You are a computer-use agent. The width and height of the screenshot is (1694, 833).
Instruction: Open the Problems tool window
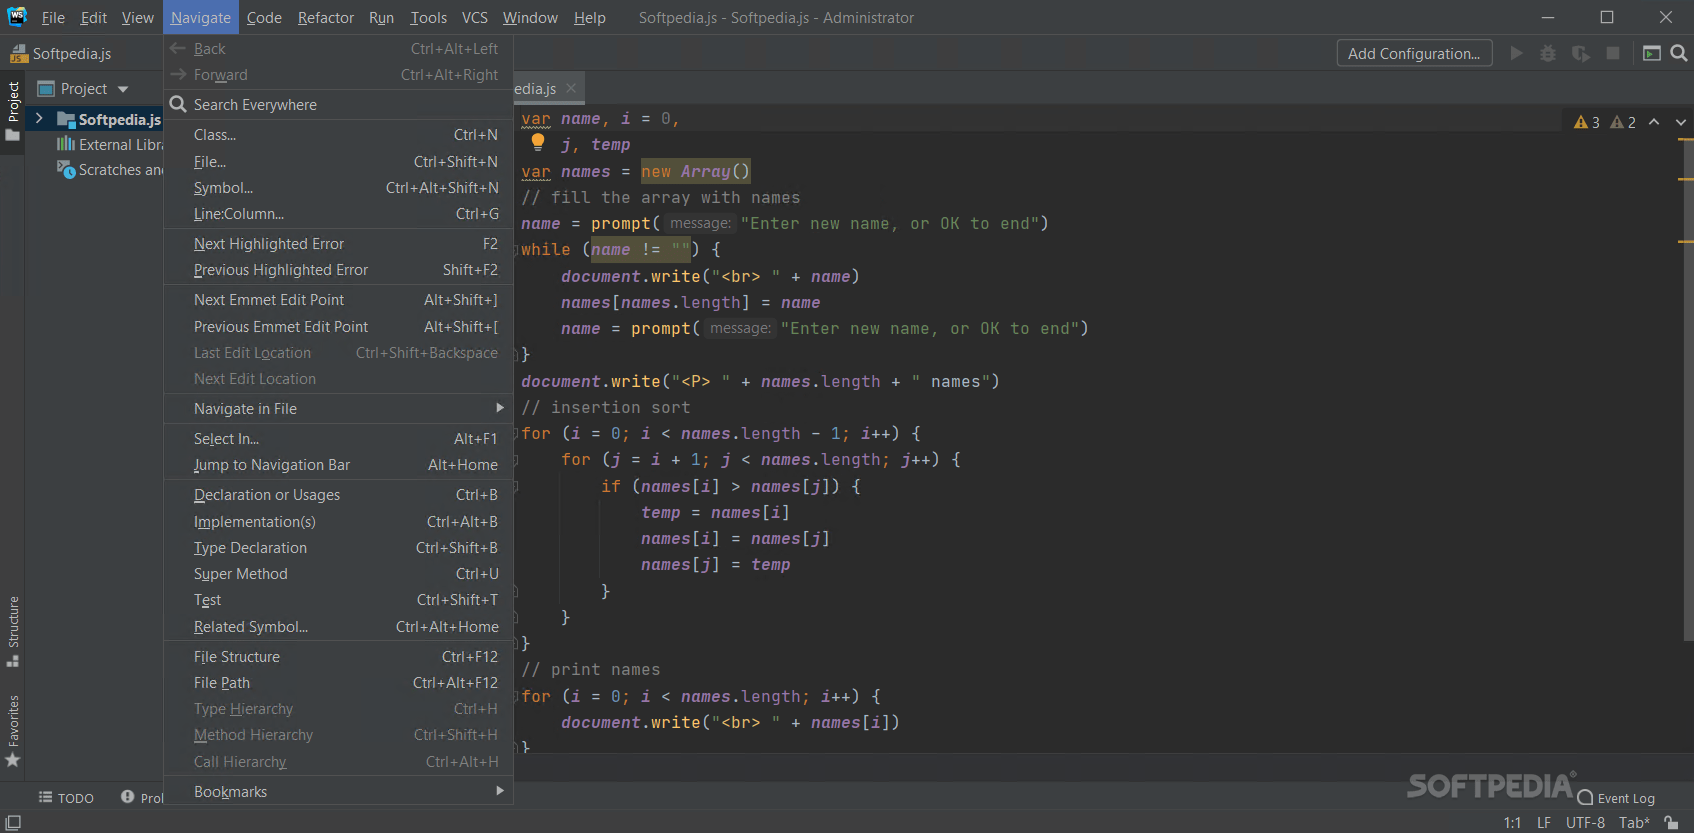(x=142, y=797)
